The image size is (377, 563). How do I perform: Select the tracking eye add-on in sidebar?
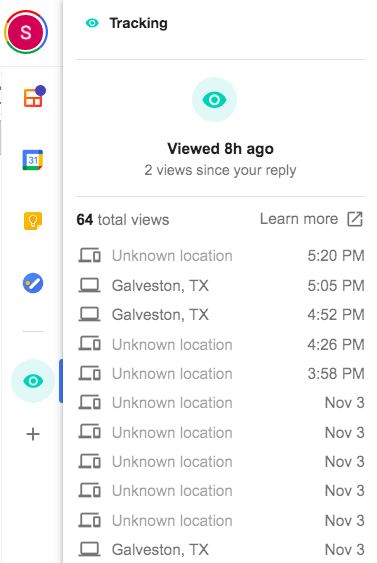[x=33, y=381]
